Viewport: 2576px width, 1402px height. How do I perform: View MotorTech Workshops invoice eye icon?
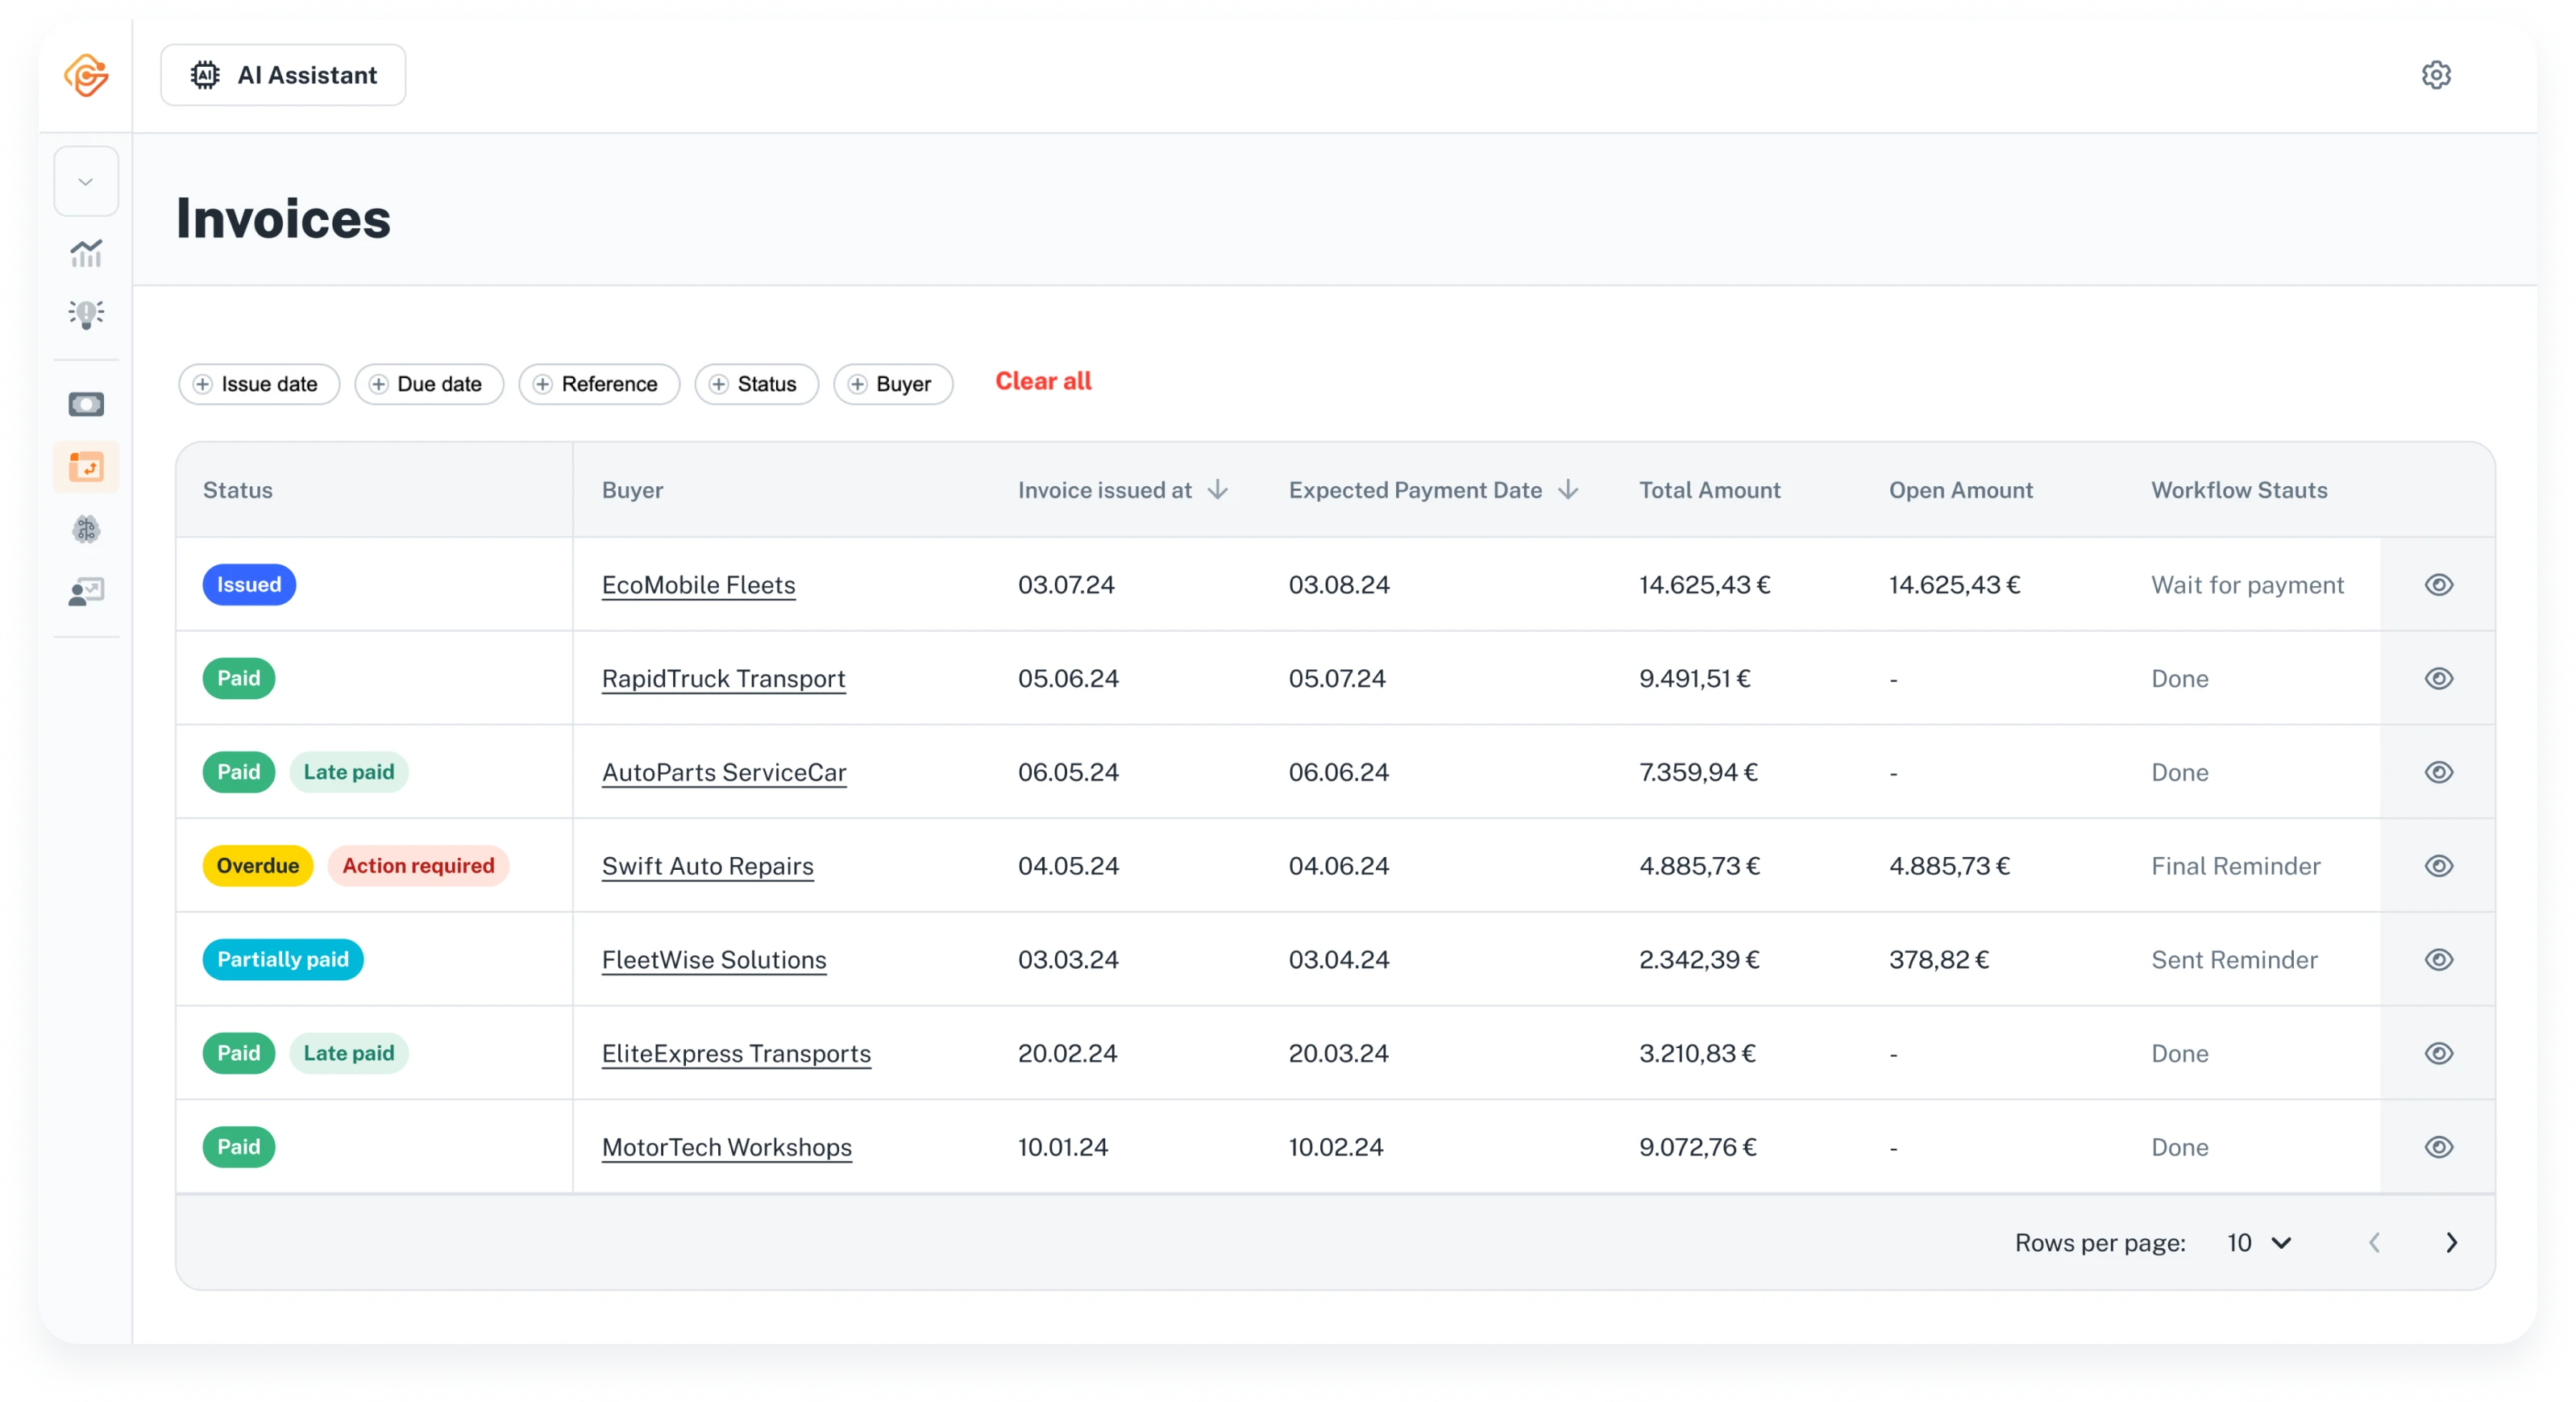[x=2439, y=1147]
